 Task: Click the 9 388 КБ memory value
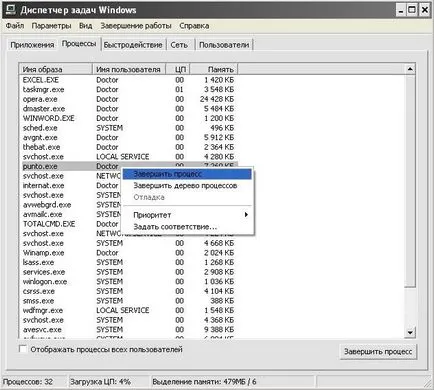(219, 330)
